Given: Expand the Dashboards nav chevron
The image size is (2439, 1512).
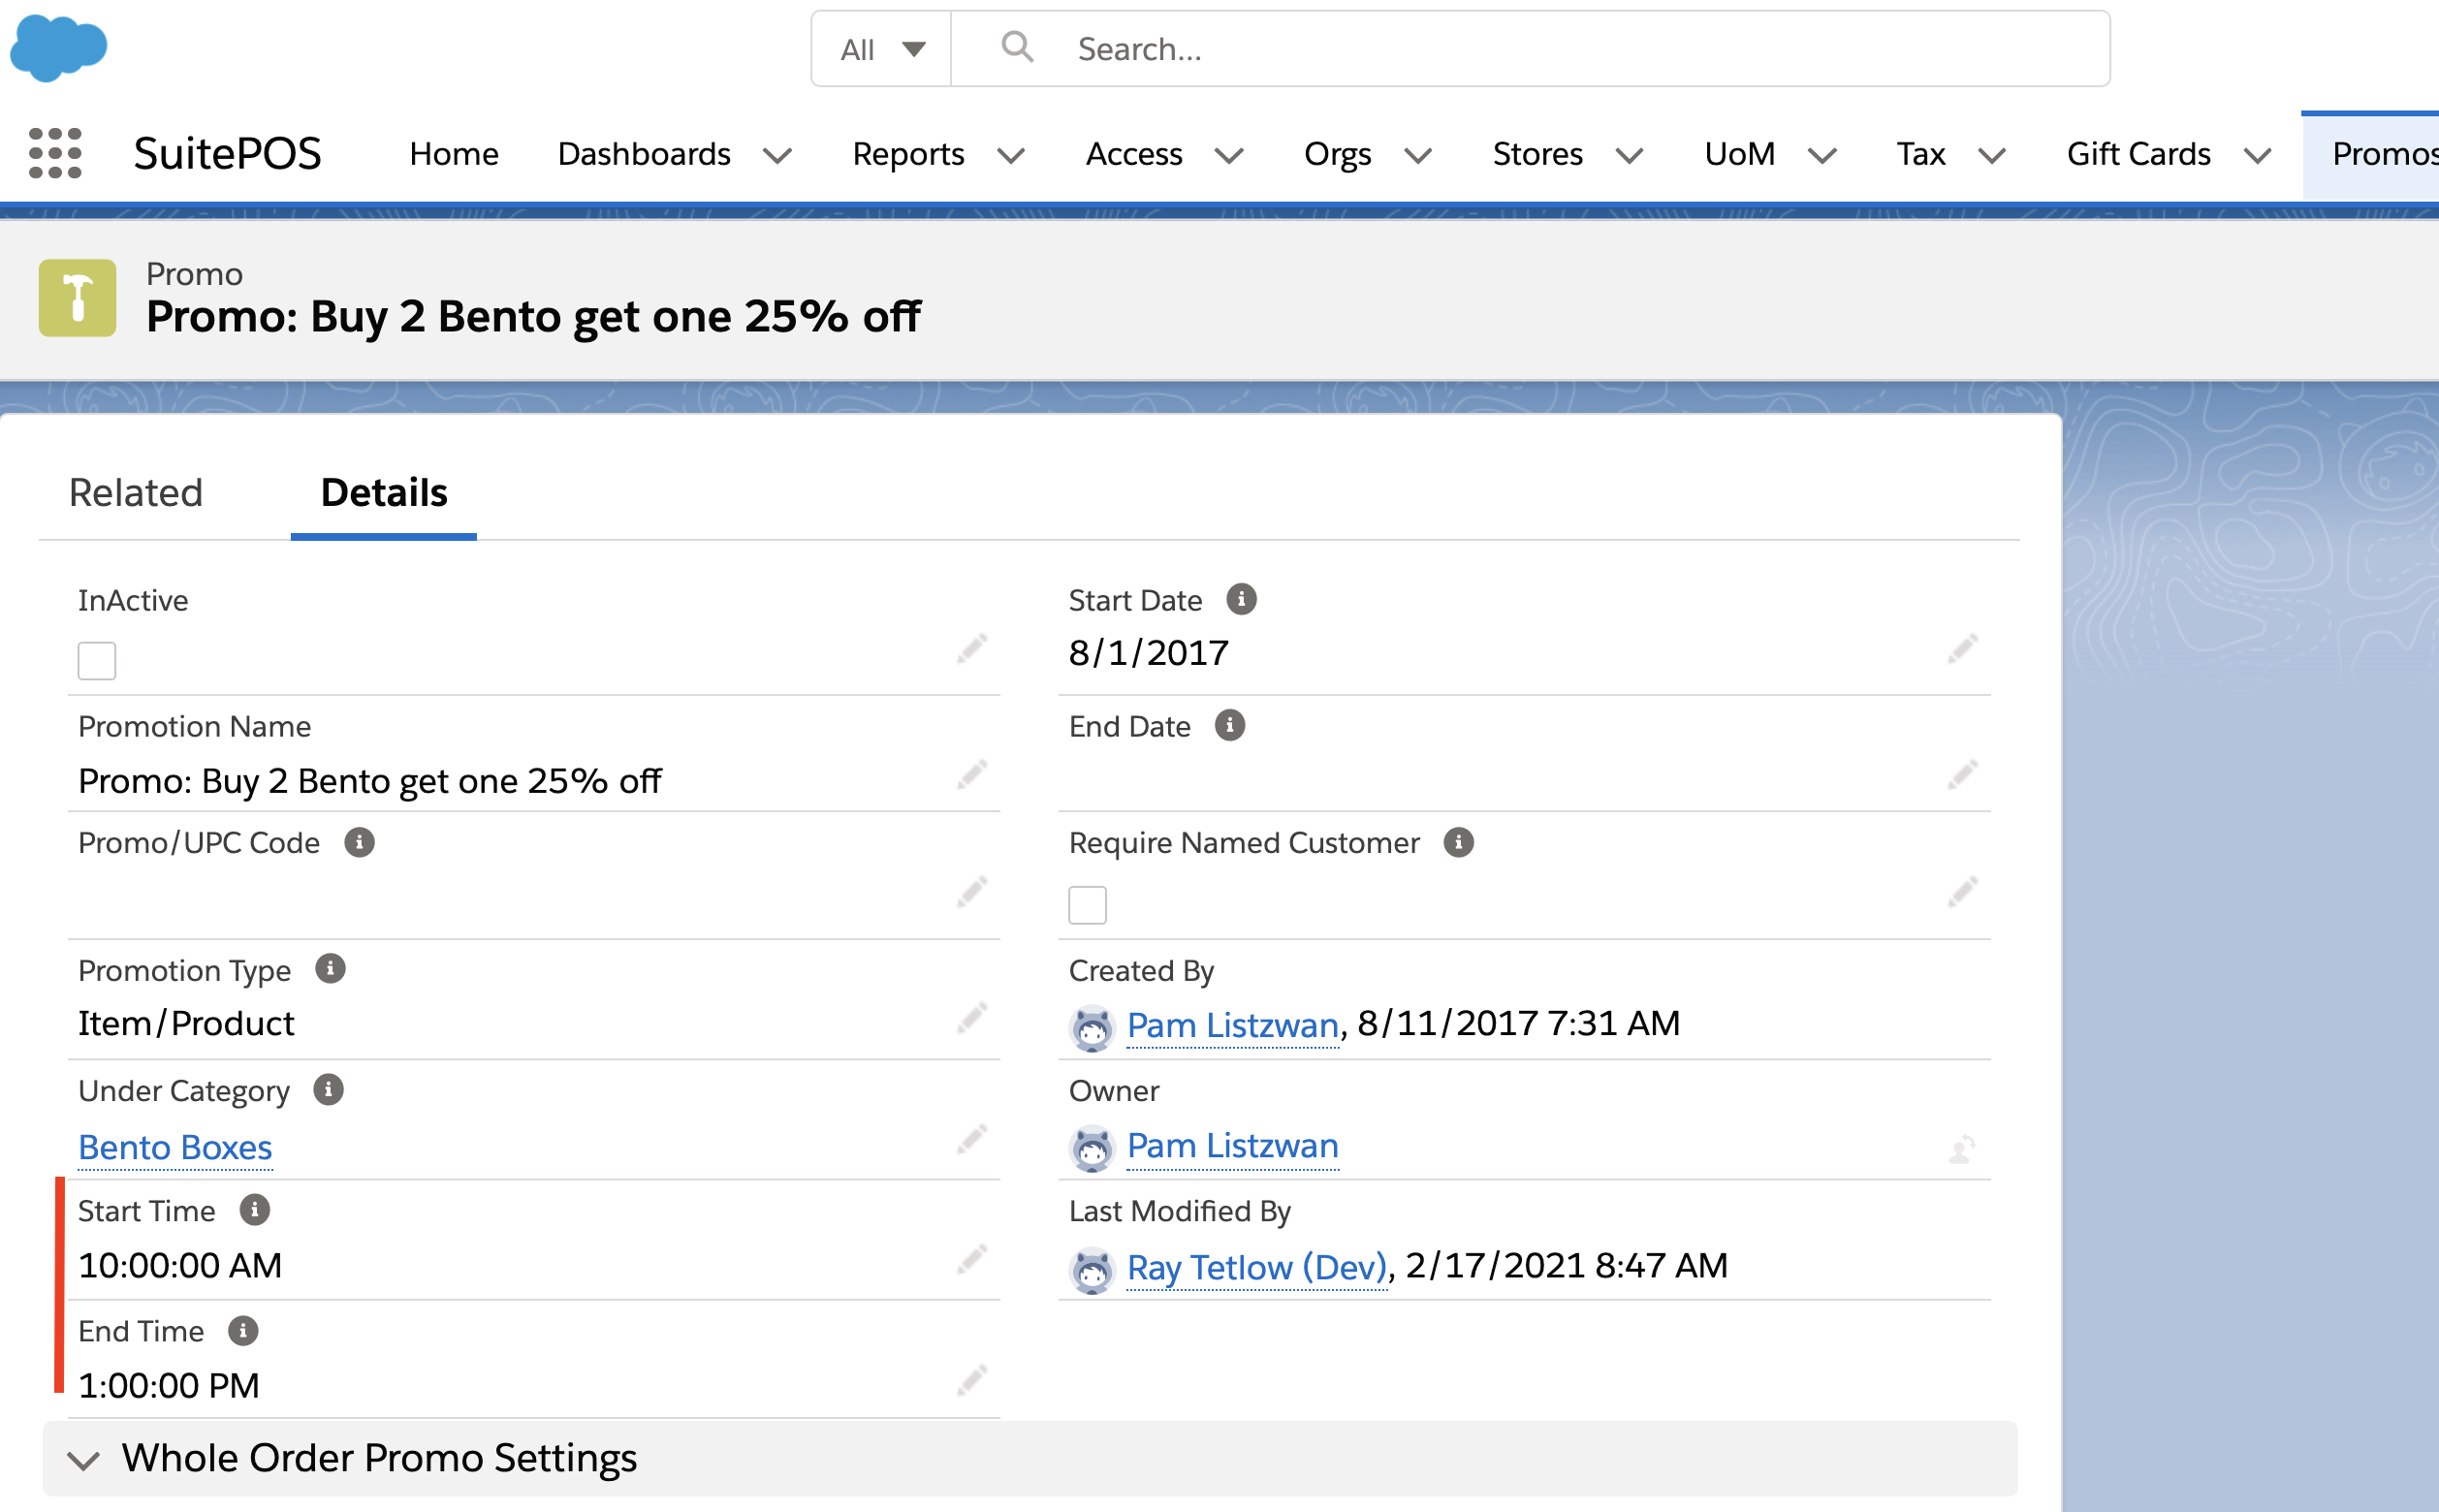Looking at the screenshot, I should pos(777,156).
